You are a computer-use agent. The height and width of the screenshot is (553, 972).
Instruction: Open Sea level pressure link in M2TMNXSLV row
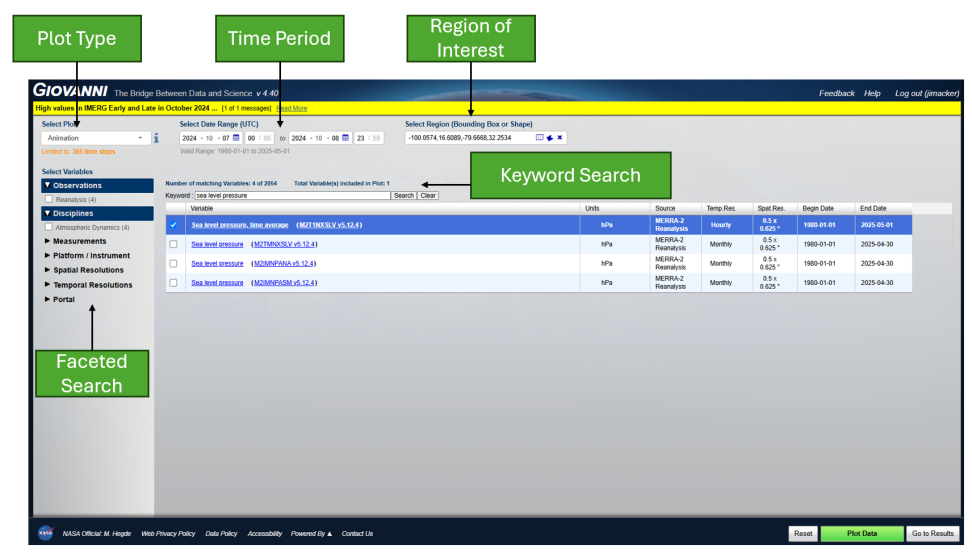(217, 244)
